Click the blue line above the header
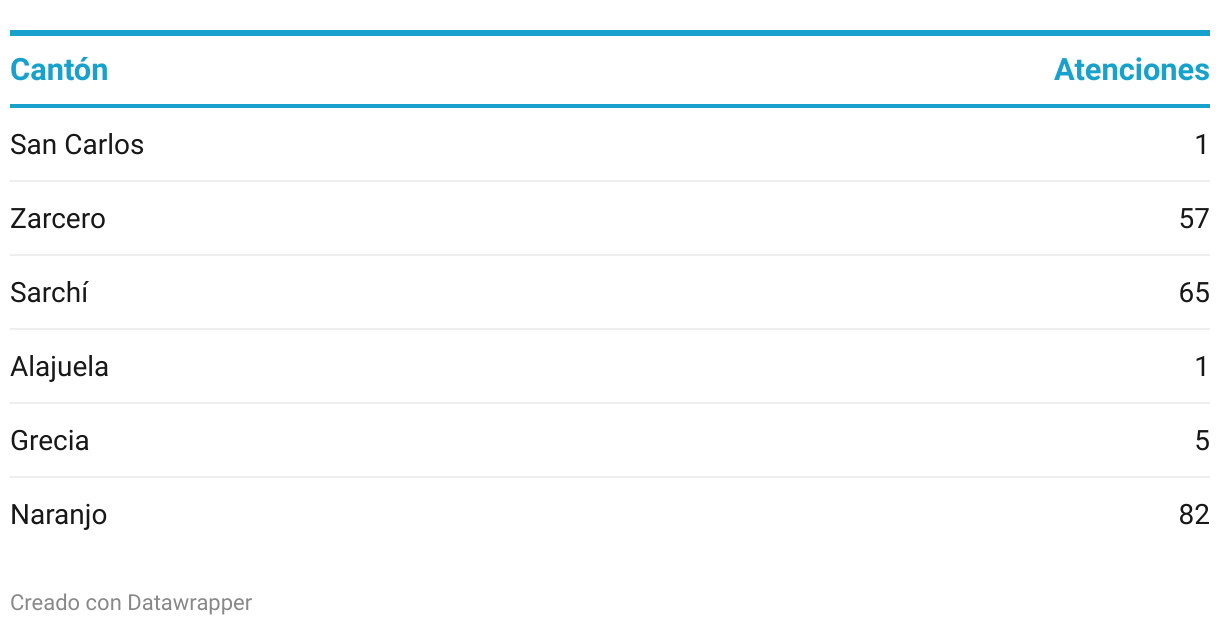This screenshot has height=626, width=1220. tap(610, 33)
